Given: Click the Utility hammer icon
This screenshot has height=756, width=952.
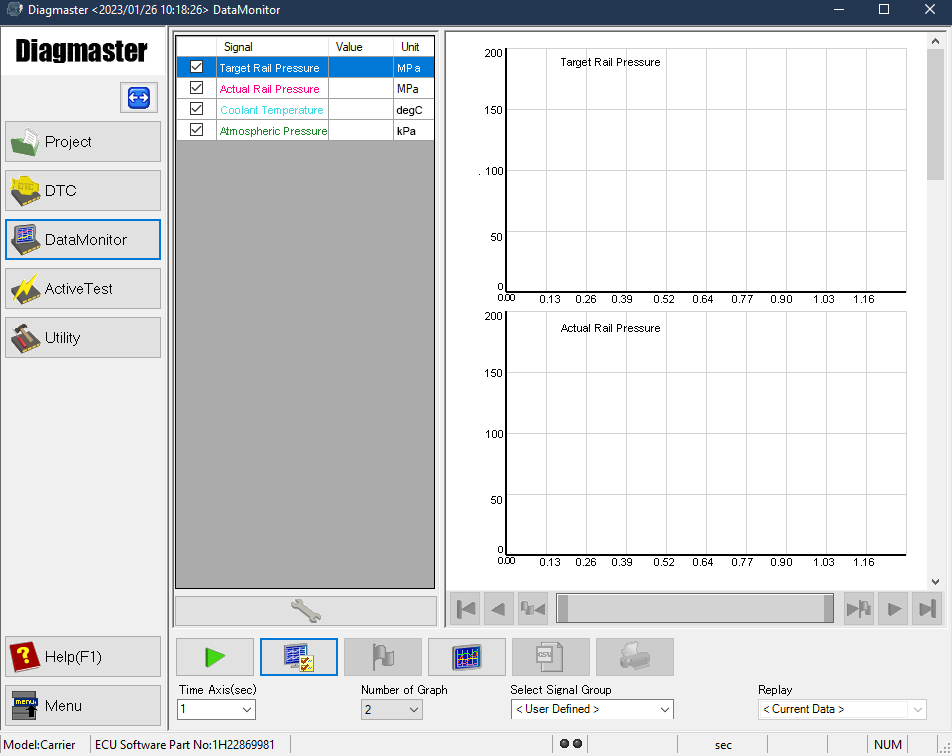Looking at the screenshot, I should [26, 338].
